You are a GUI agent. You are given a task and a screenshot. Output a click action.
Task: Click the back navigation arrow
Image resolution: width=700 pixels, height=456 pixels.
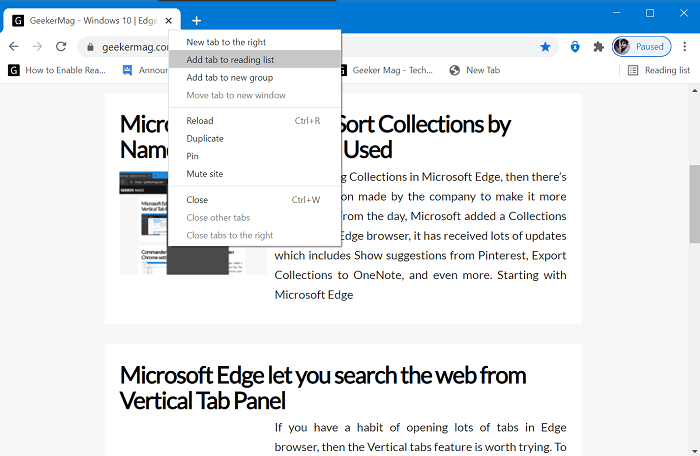14,46
